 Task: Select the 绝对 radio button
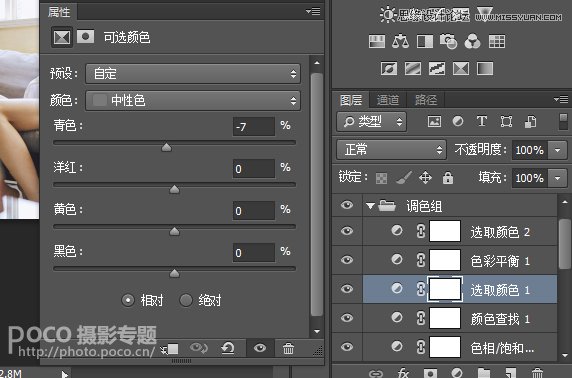click(186, 300)
